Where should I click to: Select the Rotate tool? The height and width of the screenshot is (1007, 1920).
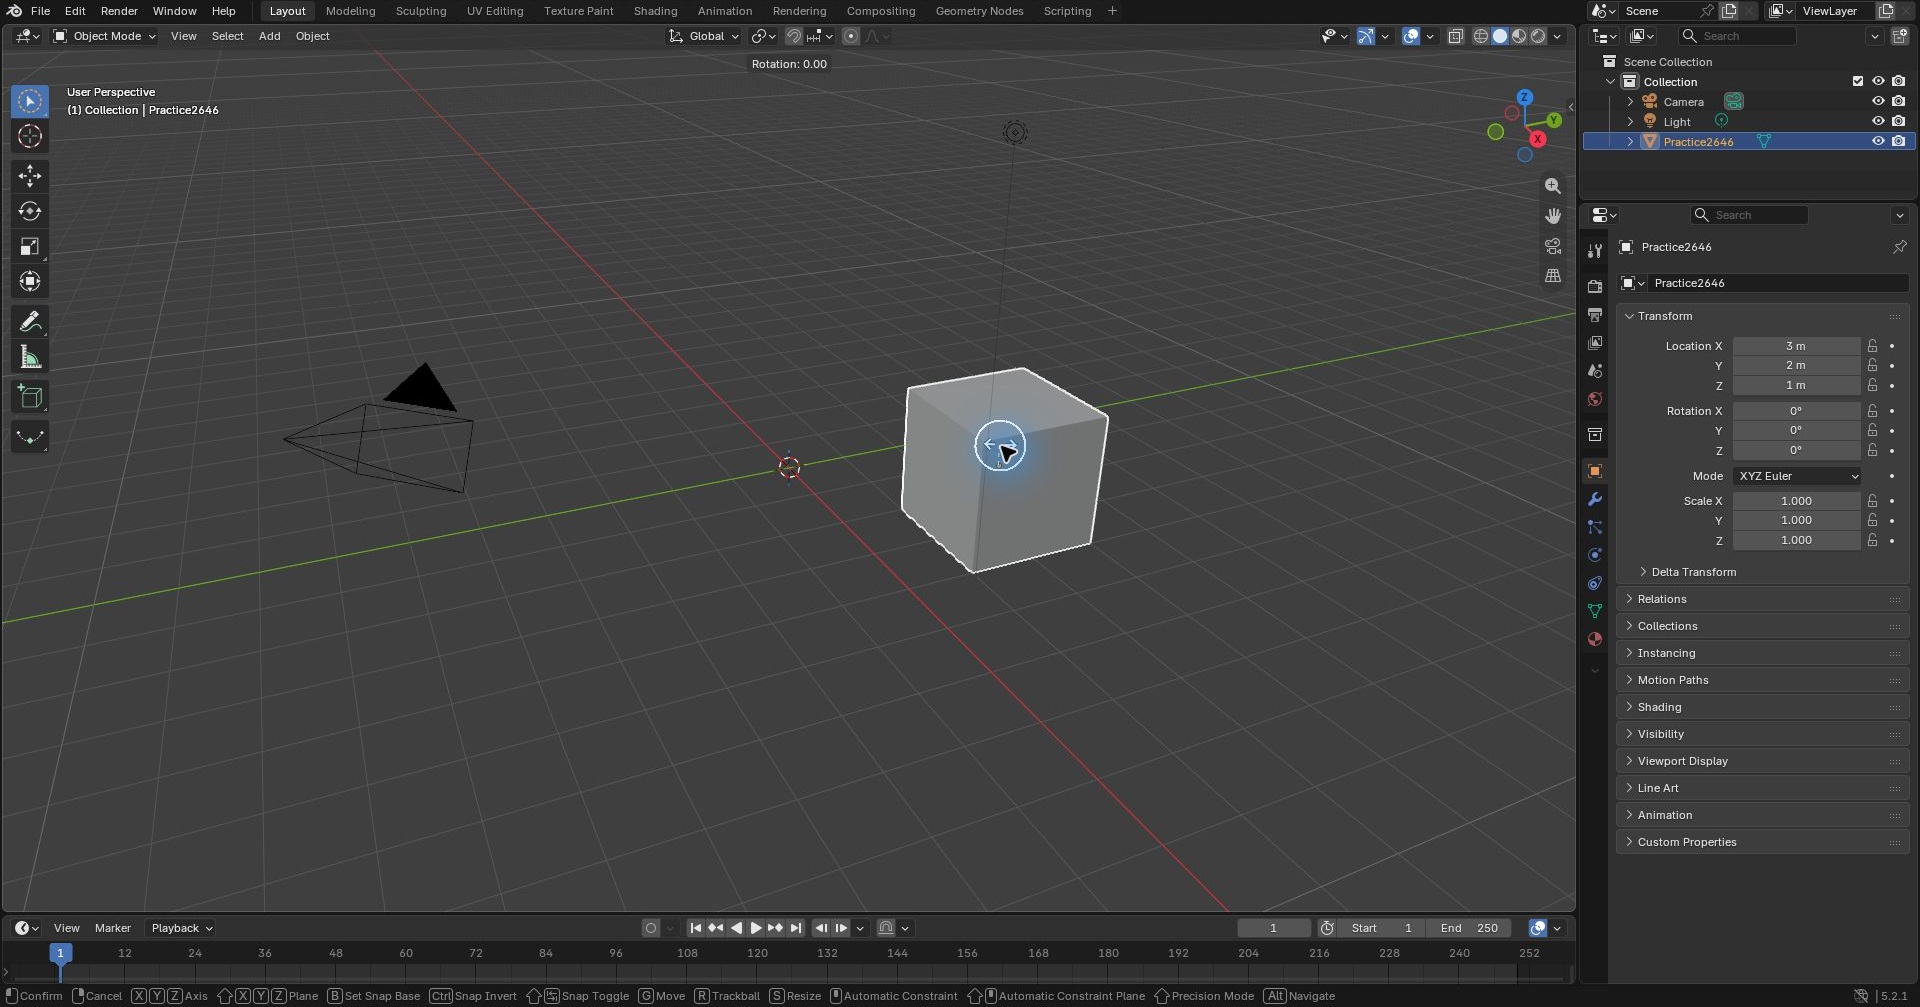click(30, 211)
